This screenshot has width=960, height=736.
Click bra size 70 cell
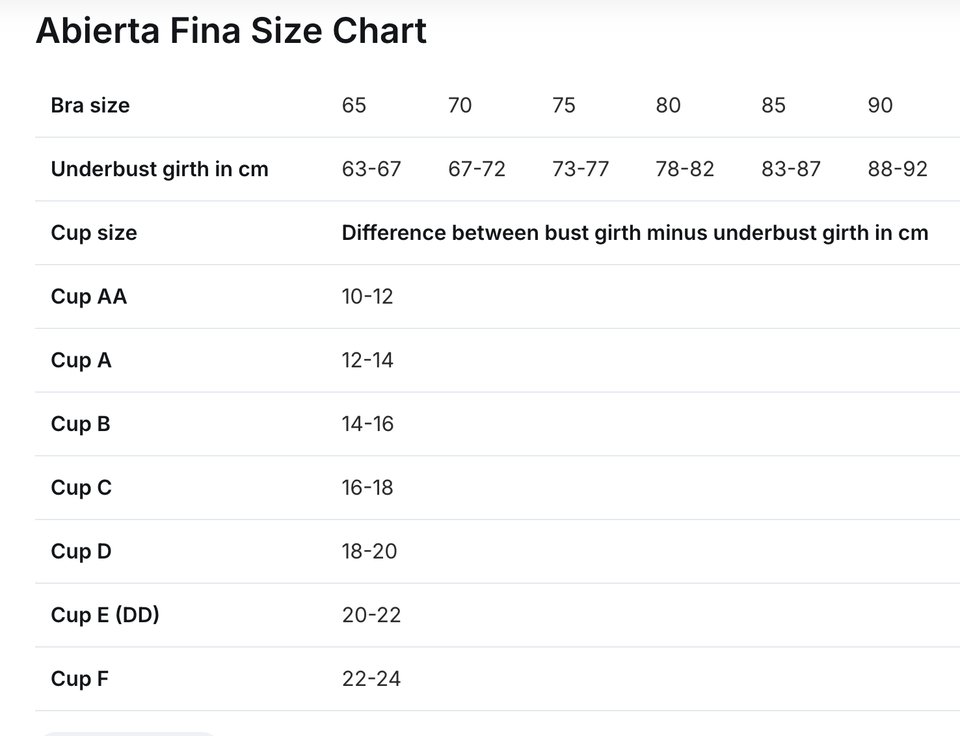click(460, 105)
